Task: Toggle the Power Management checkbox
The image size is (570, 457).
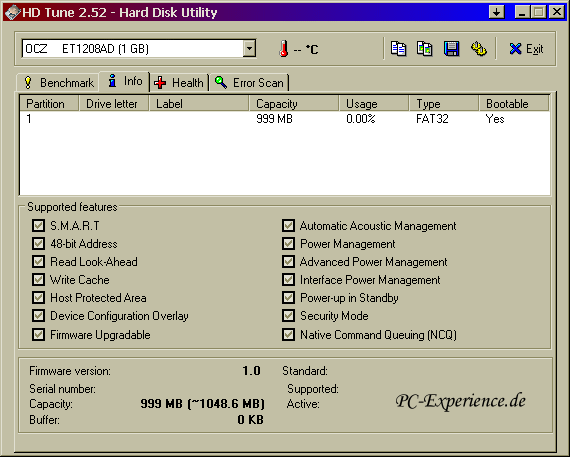Action: click(288, 244)
